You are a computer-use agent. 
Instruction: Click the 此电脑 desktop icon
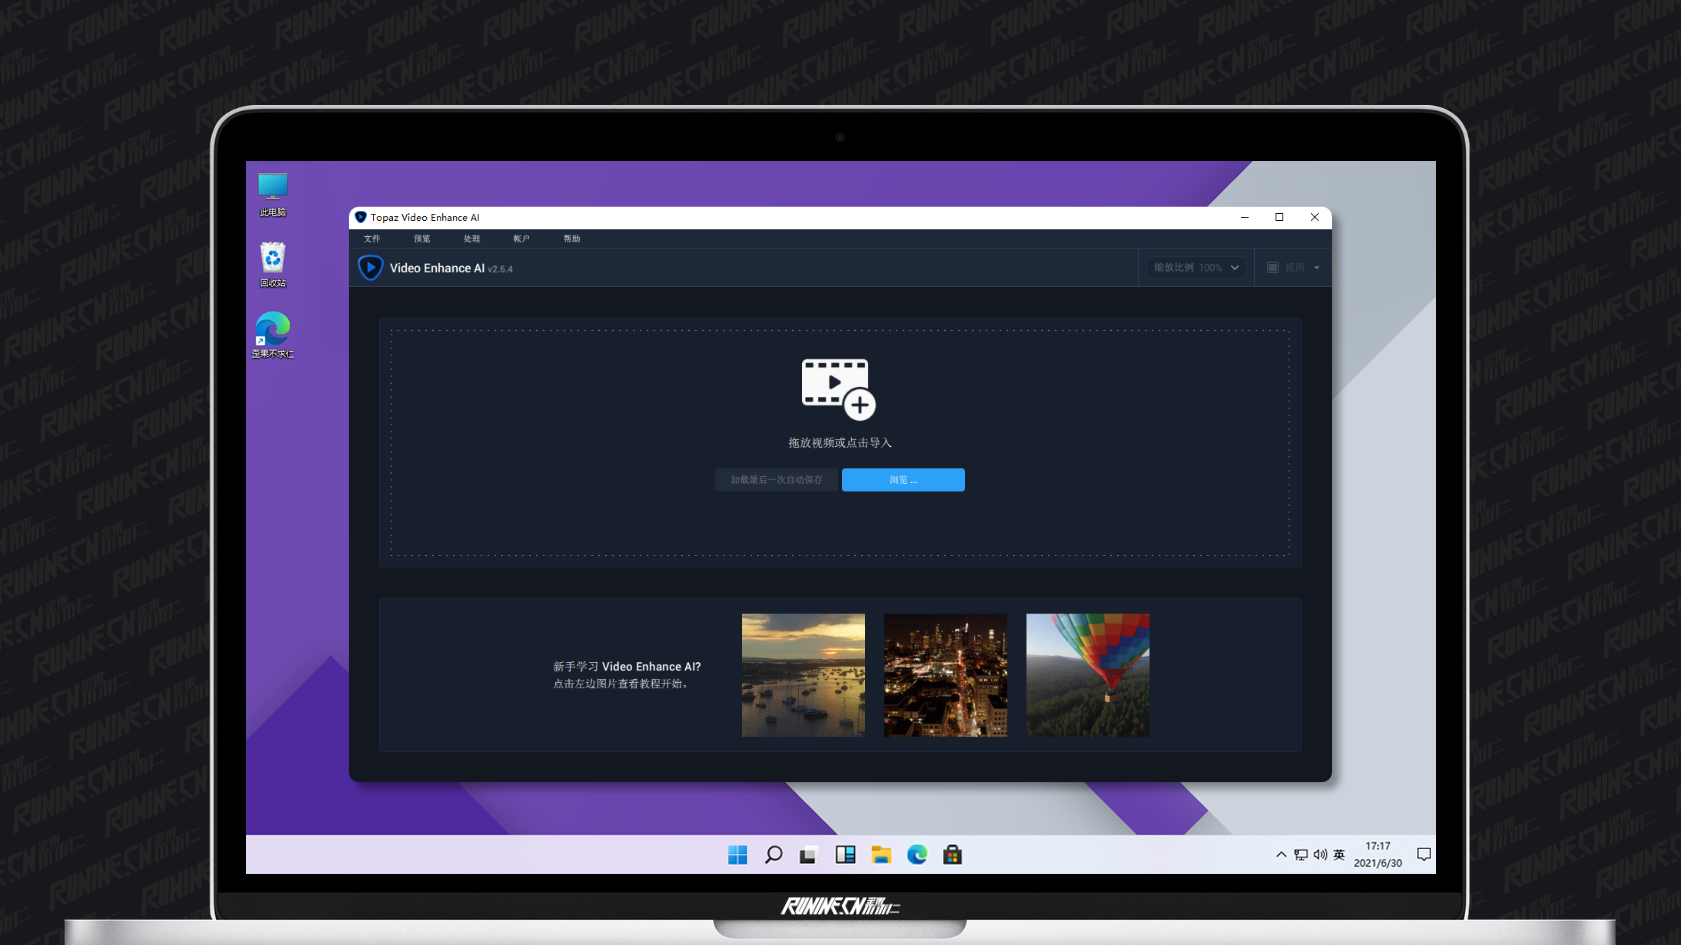[x=272, y=194]
